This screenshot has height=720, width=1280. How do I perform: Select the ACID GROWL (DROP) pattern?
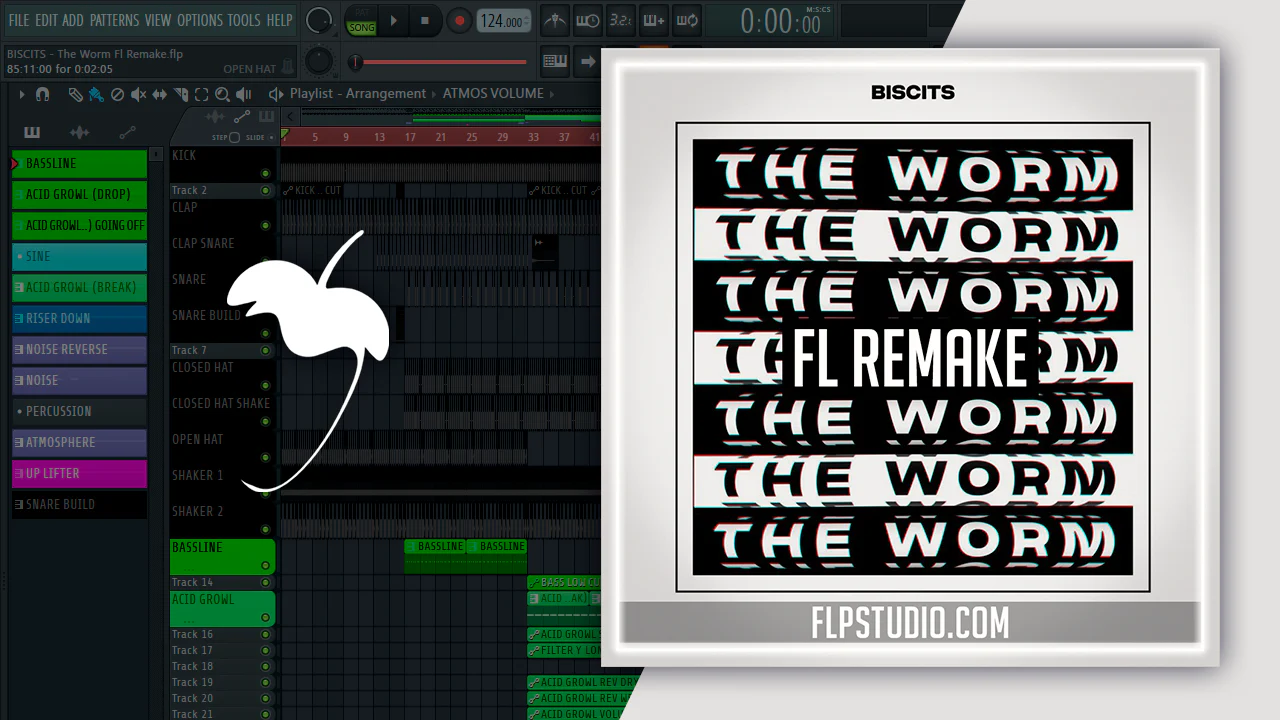[x=79, y=194]
